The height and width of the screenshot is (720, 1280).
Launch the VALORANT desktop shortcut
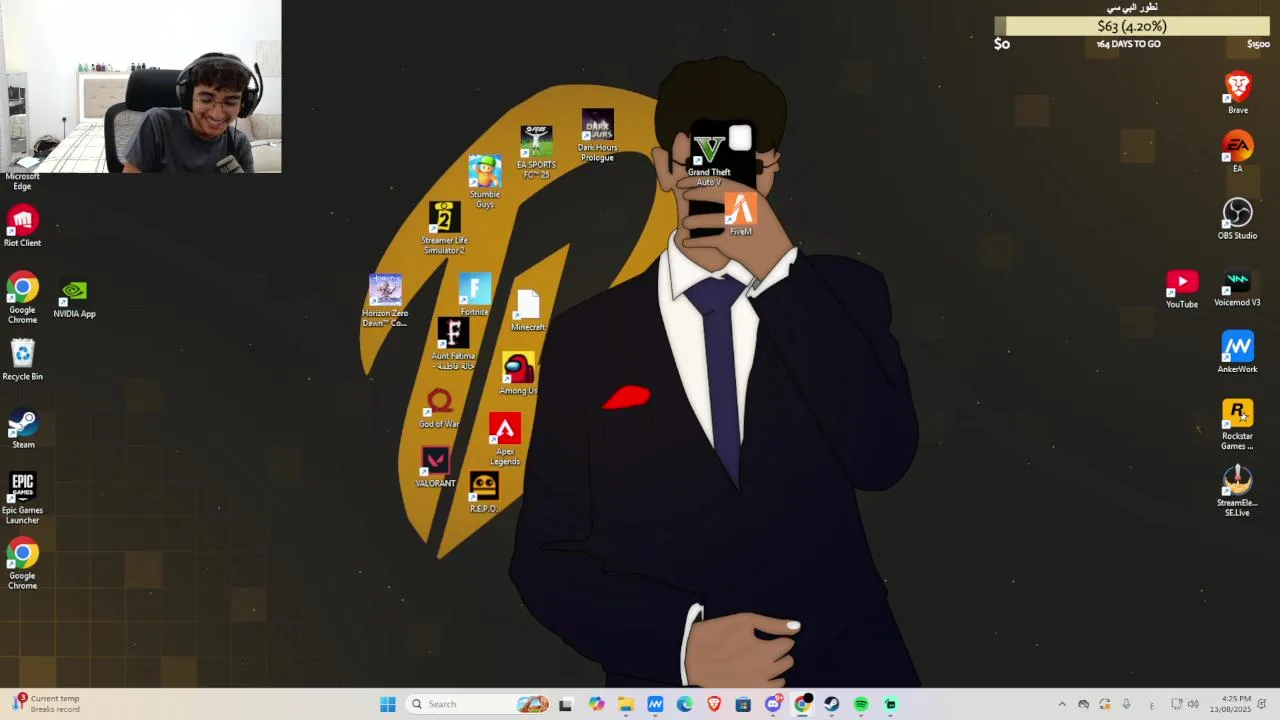coord(435,467)
